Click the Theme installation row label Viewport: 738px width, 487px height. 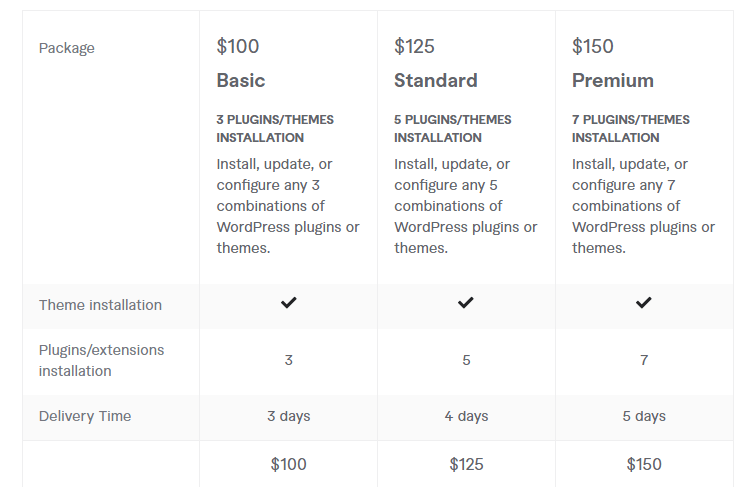[100, 305]
